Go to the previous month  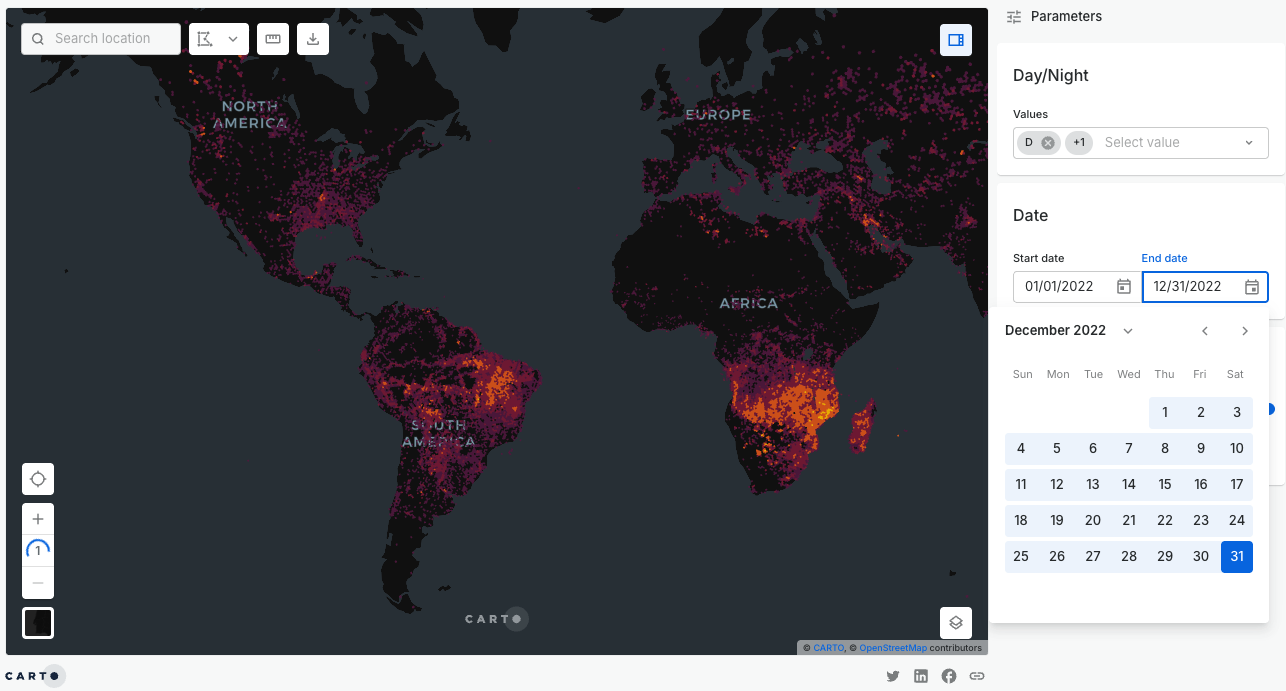pyautogui.click(x=1205, y=331)
